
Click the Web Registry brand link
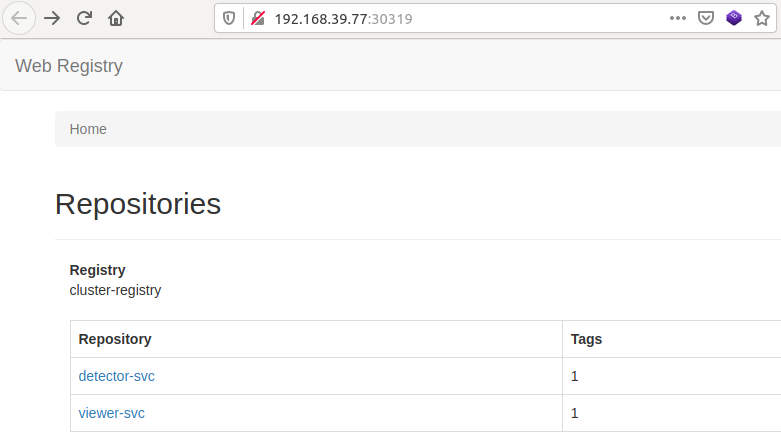click(69, 66)
